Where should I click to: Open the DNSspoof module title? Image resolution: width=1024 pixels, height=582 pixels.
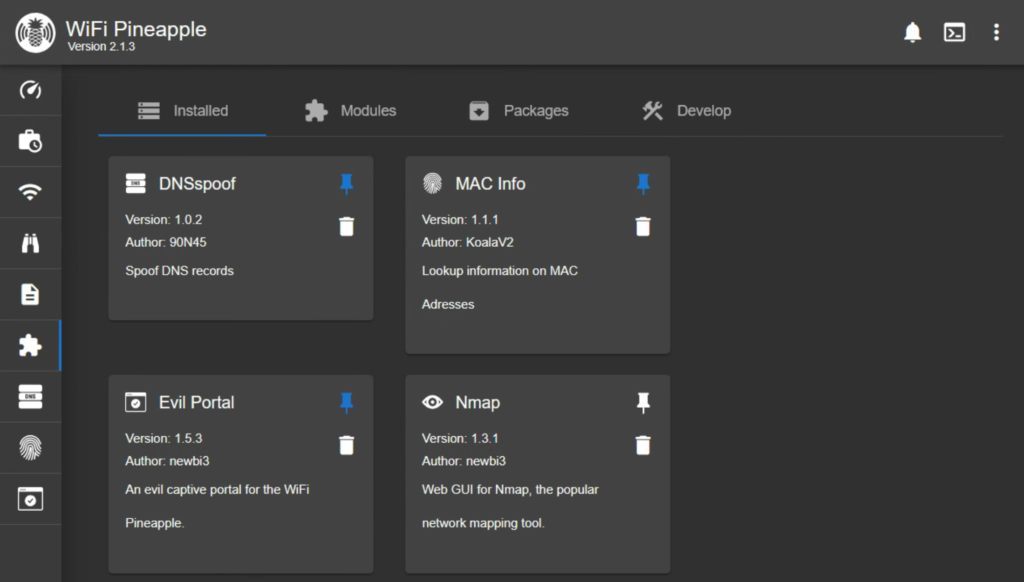pyautogui.click(x=197, y=184)
